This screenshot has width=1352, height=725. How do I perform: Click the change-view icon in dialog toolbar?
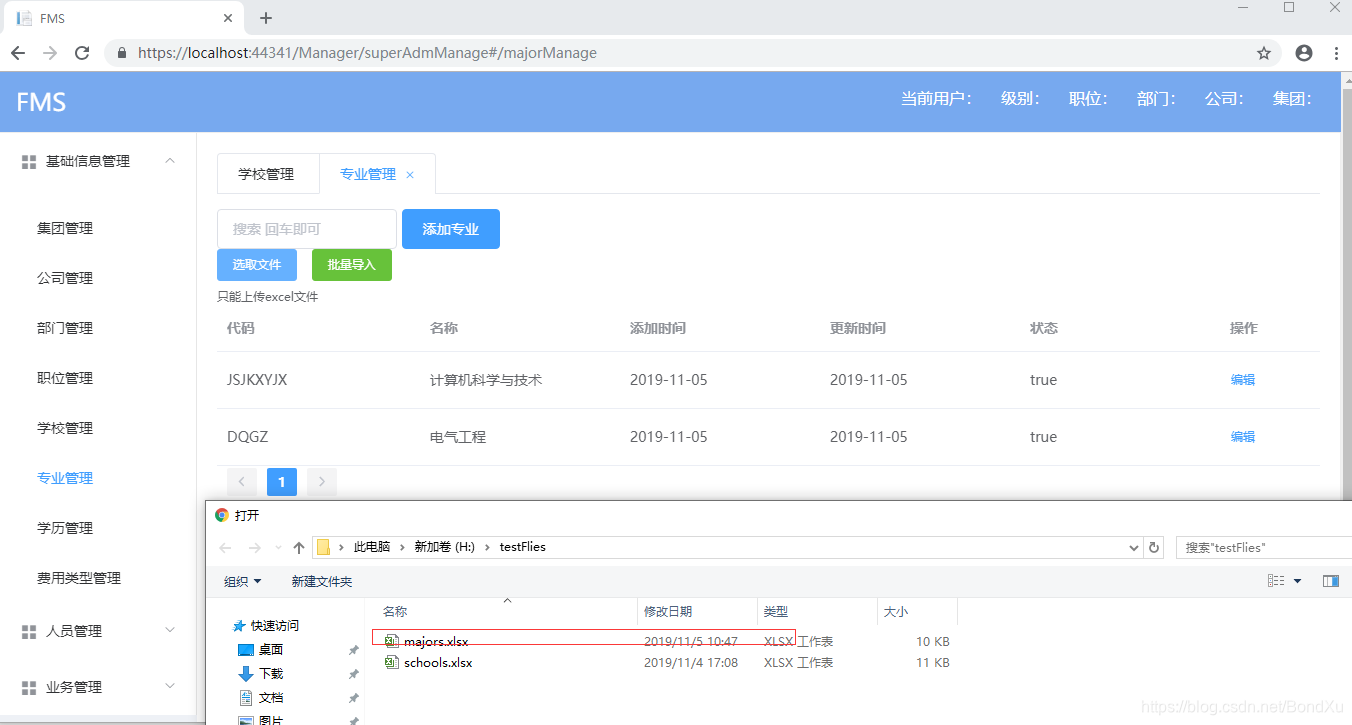[1278, 580]
